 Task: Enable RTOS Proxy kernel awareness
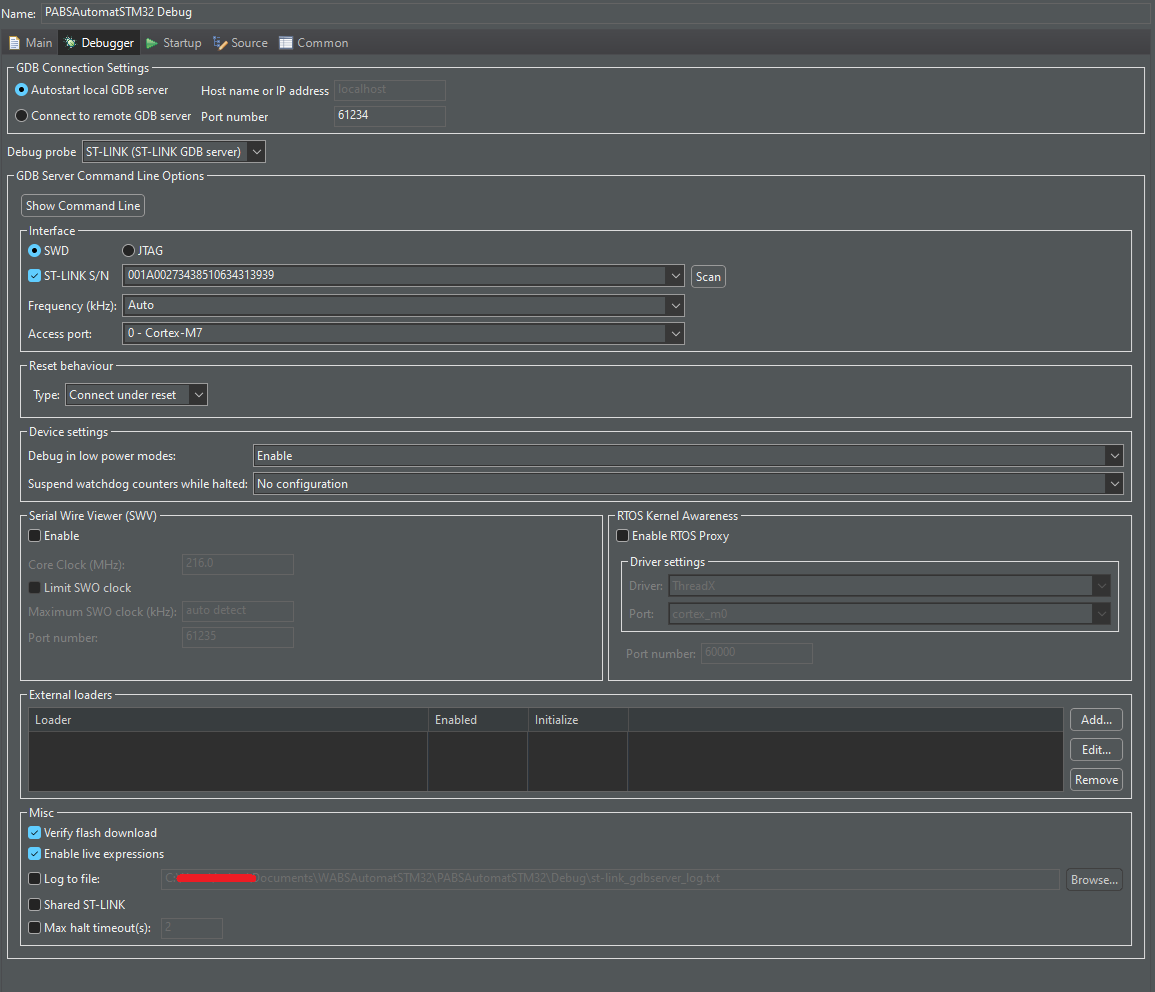click(x=622, y=536)
